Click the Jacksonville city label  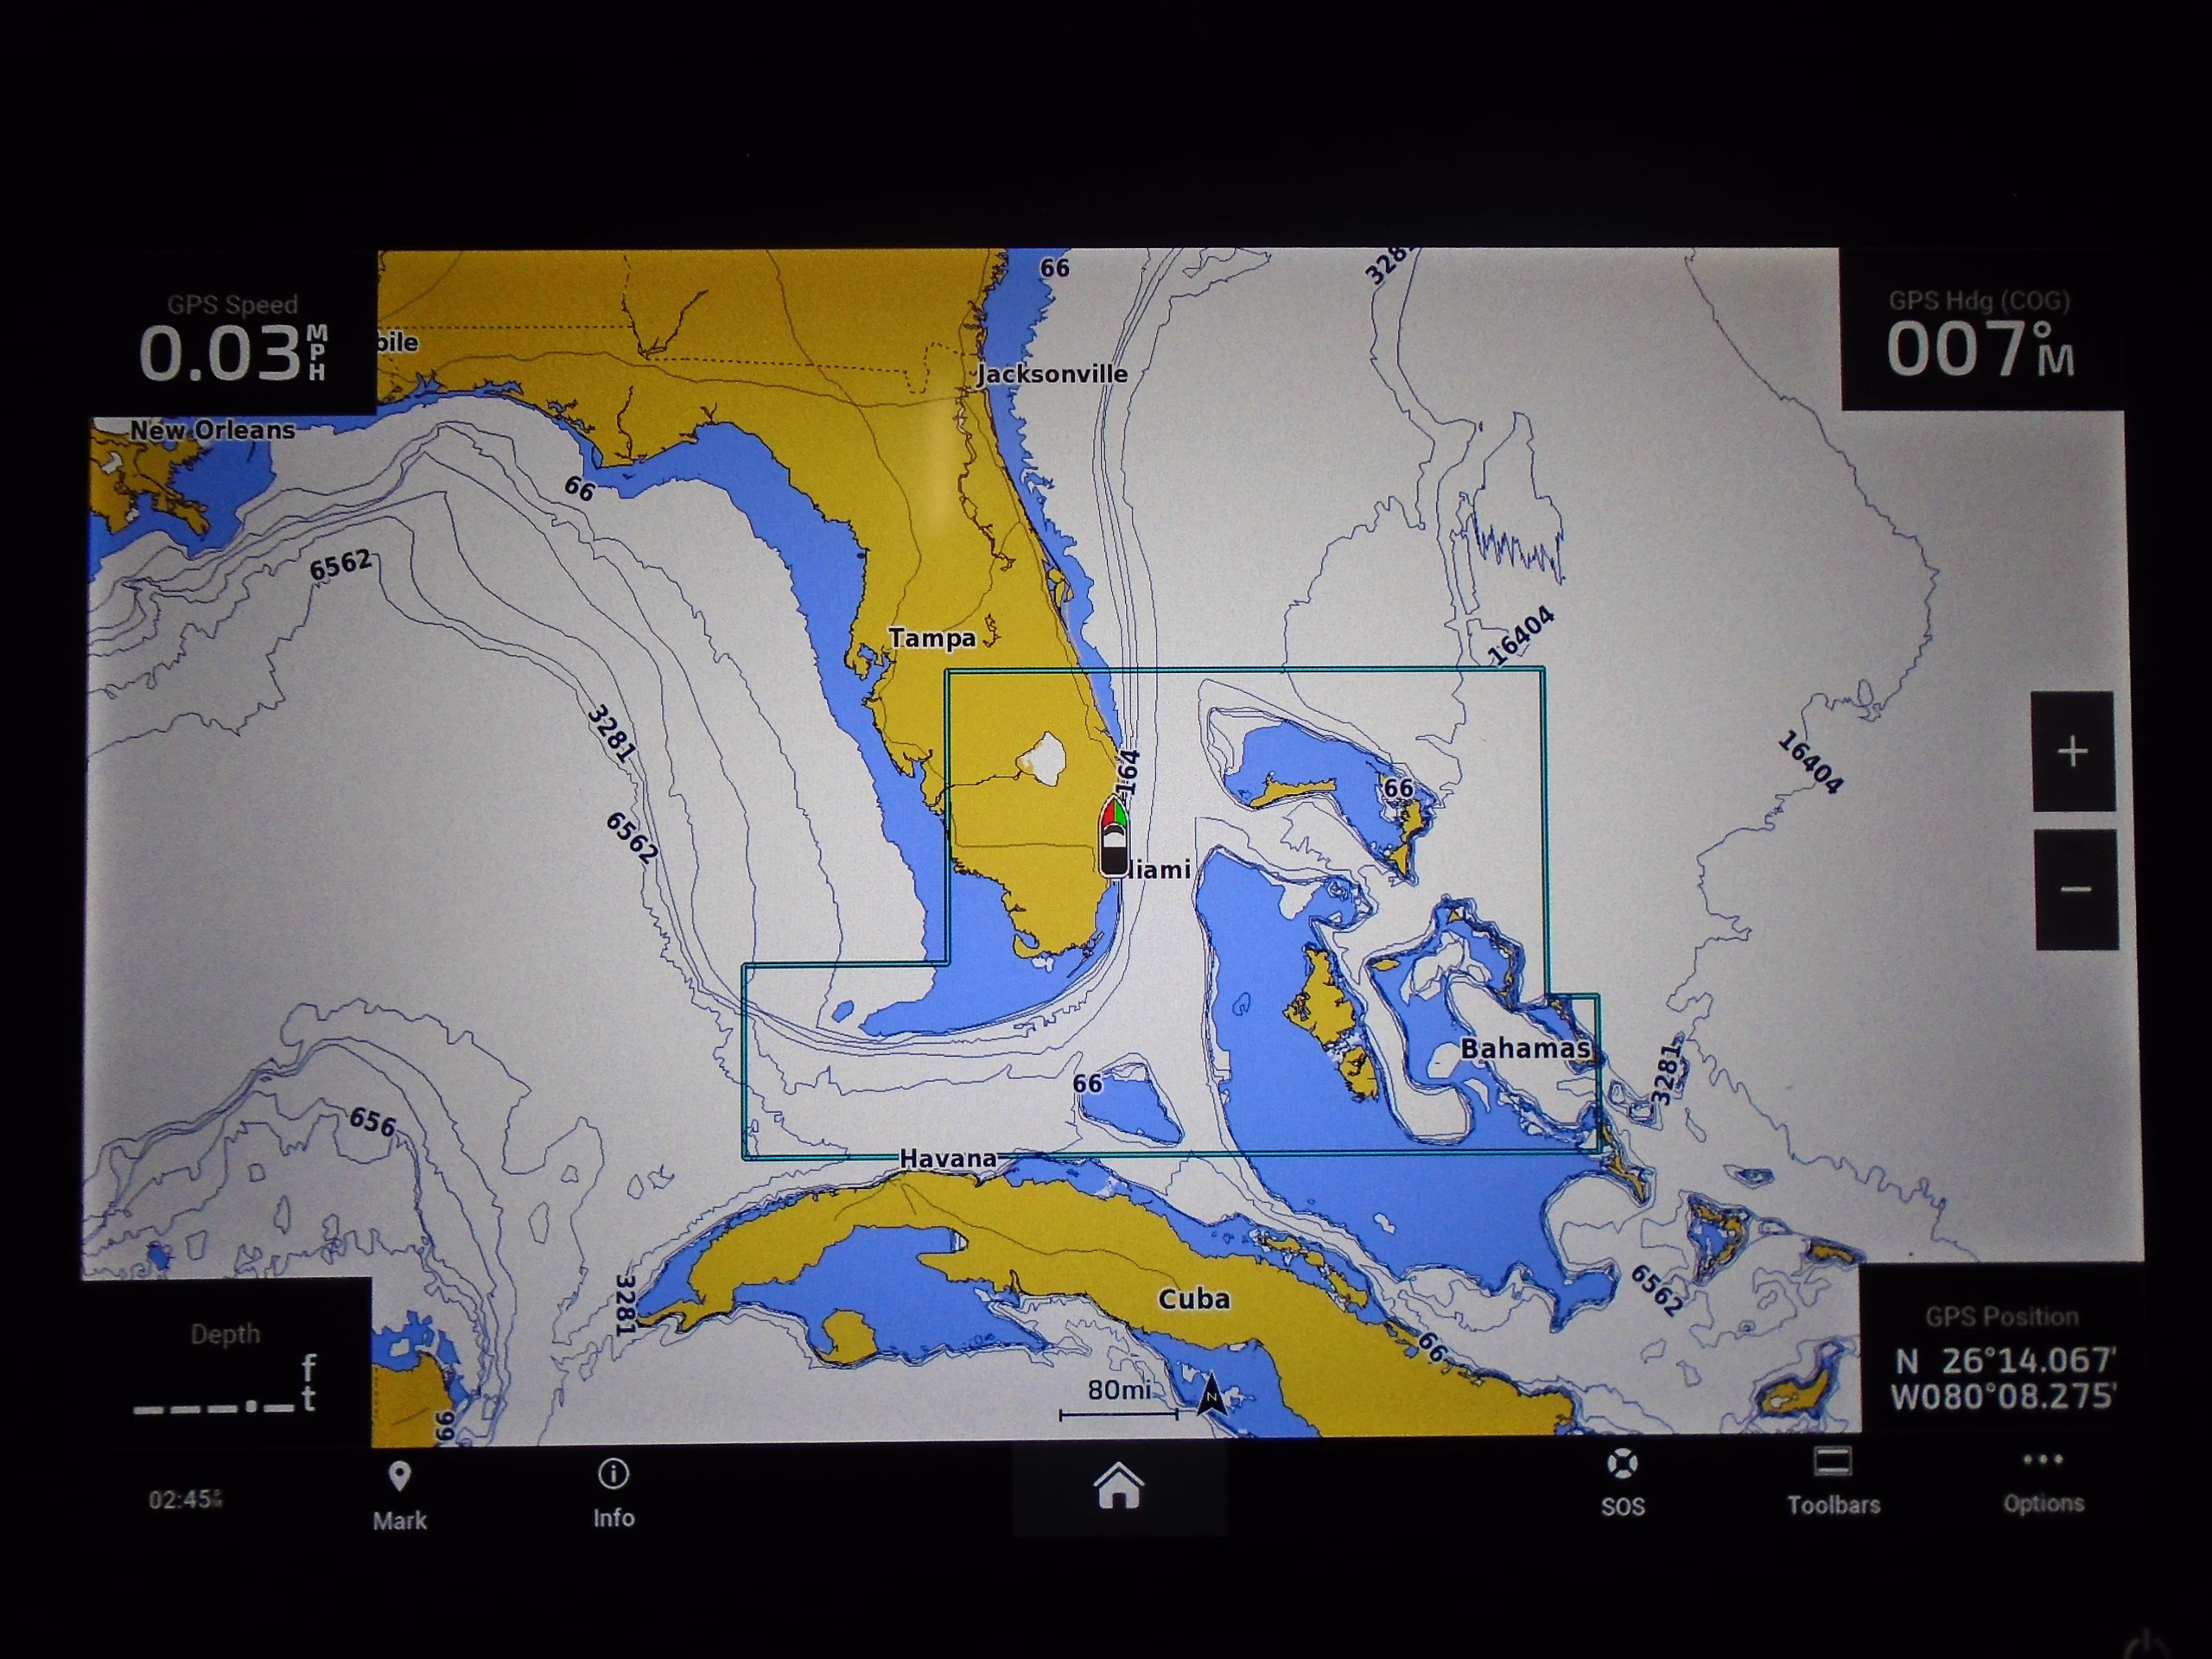pyautogui.click(x=1052, y=374)
